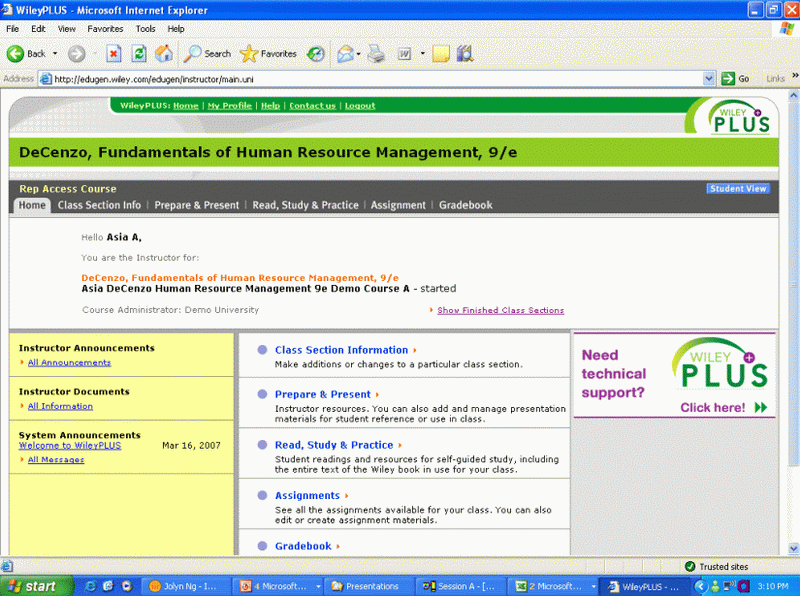Open All Announcements link
The width and height of the screenshot is (800, 596).
point(69,362)
